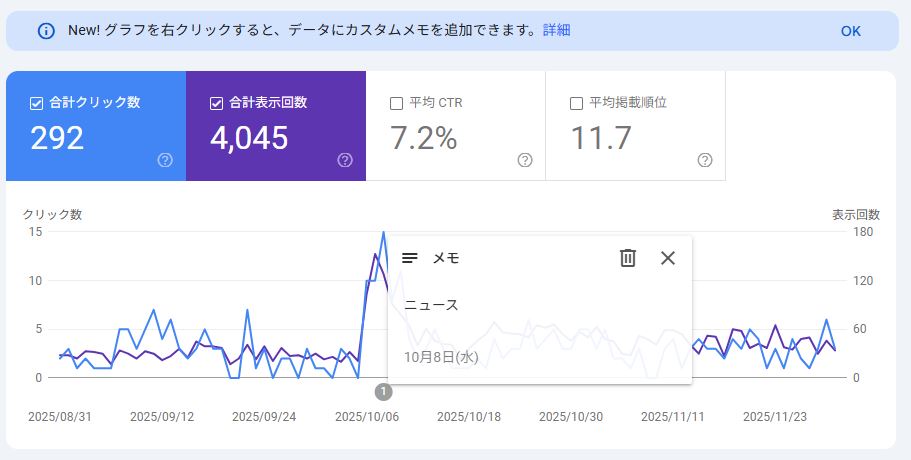Screen dimensions: 911x460
Task: Open the 詳細 link in the banner
Action: pos(556,30)
